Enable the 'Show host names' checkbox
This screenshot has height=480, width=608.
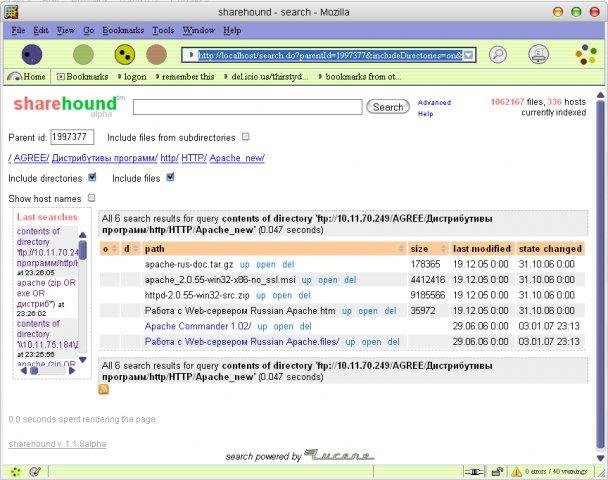click(91, 198)
